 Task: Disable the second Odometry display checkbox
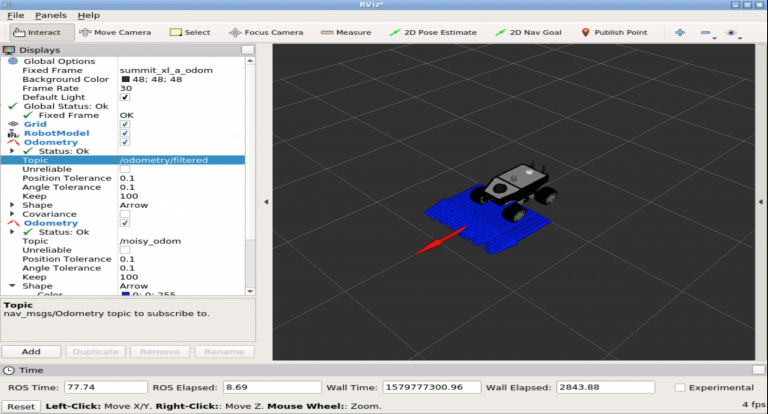point(125,223)
